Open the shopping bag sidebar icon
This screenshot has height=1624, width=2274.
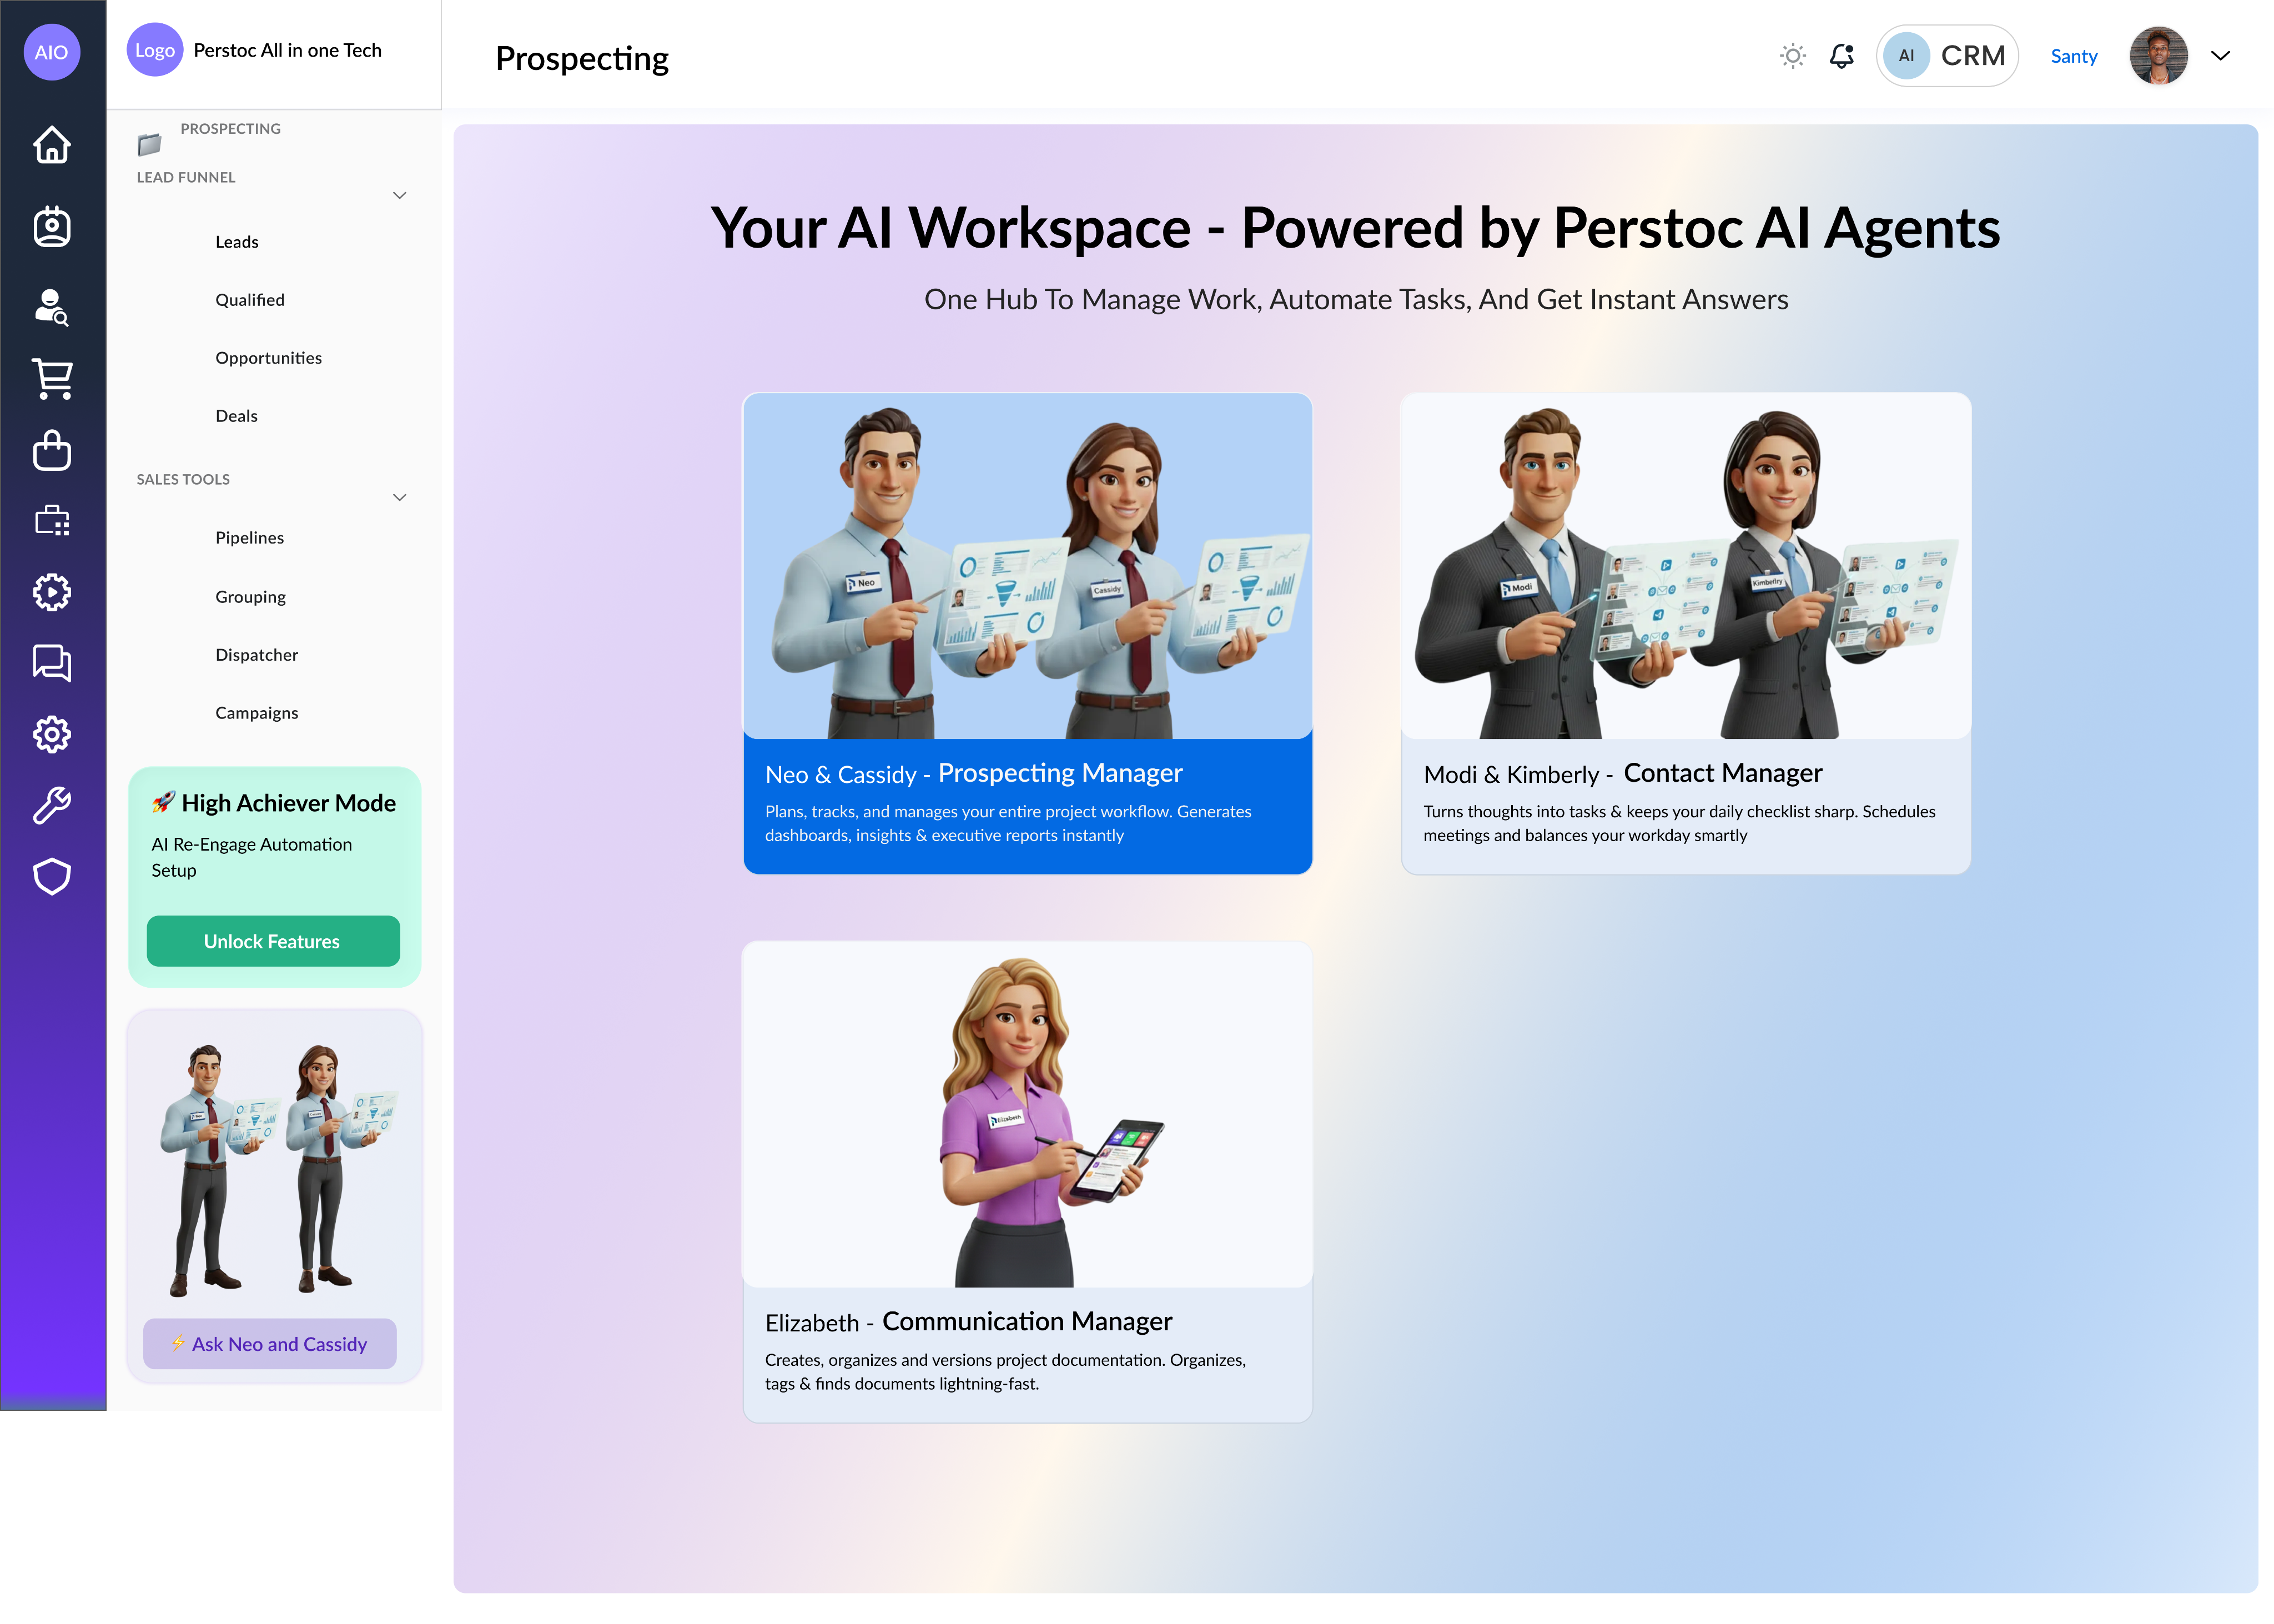coord(52,450)
